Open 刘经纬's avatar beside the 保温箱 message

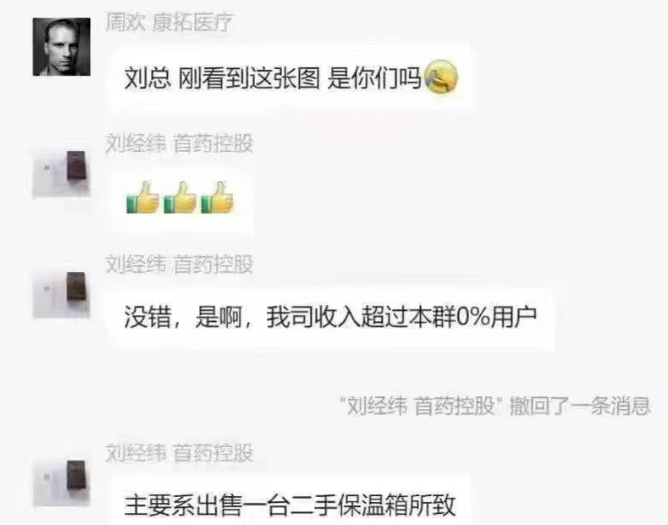tap(62, 482)
